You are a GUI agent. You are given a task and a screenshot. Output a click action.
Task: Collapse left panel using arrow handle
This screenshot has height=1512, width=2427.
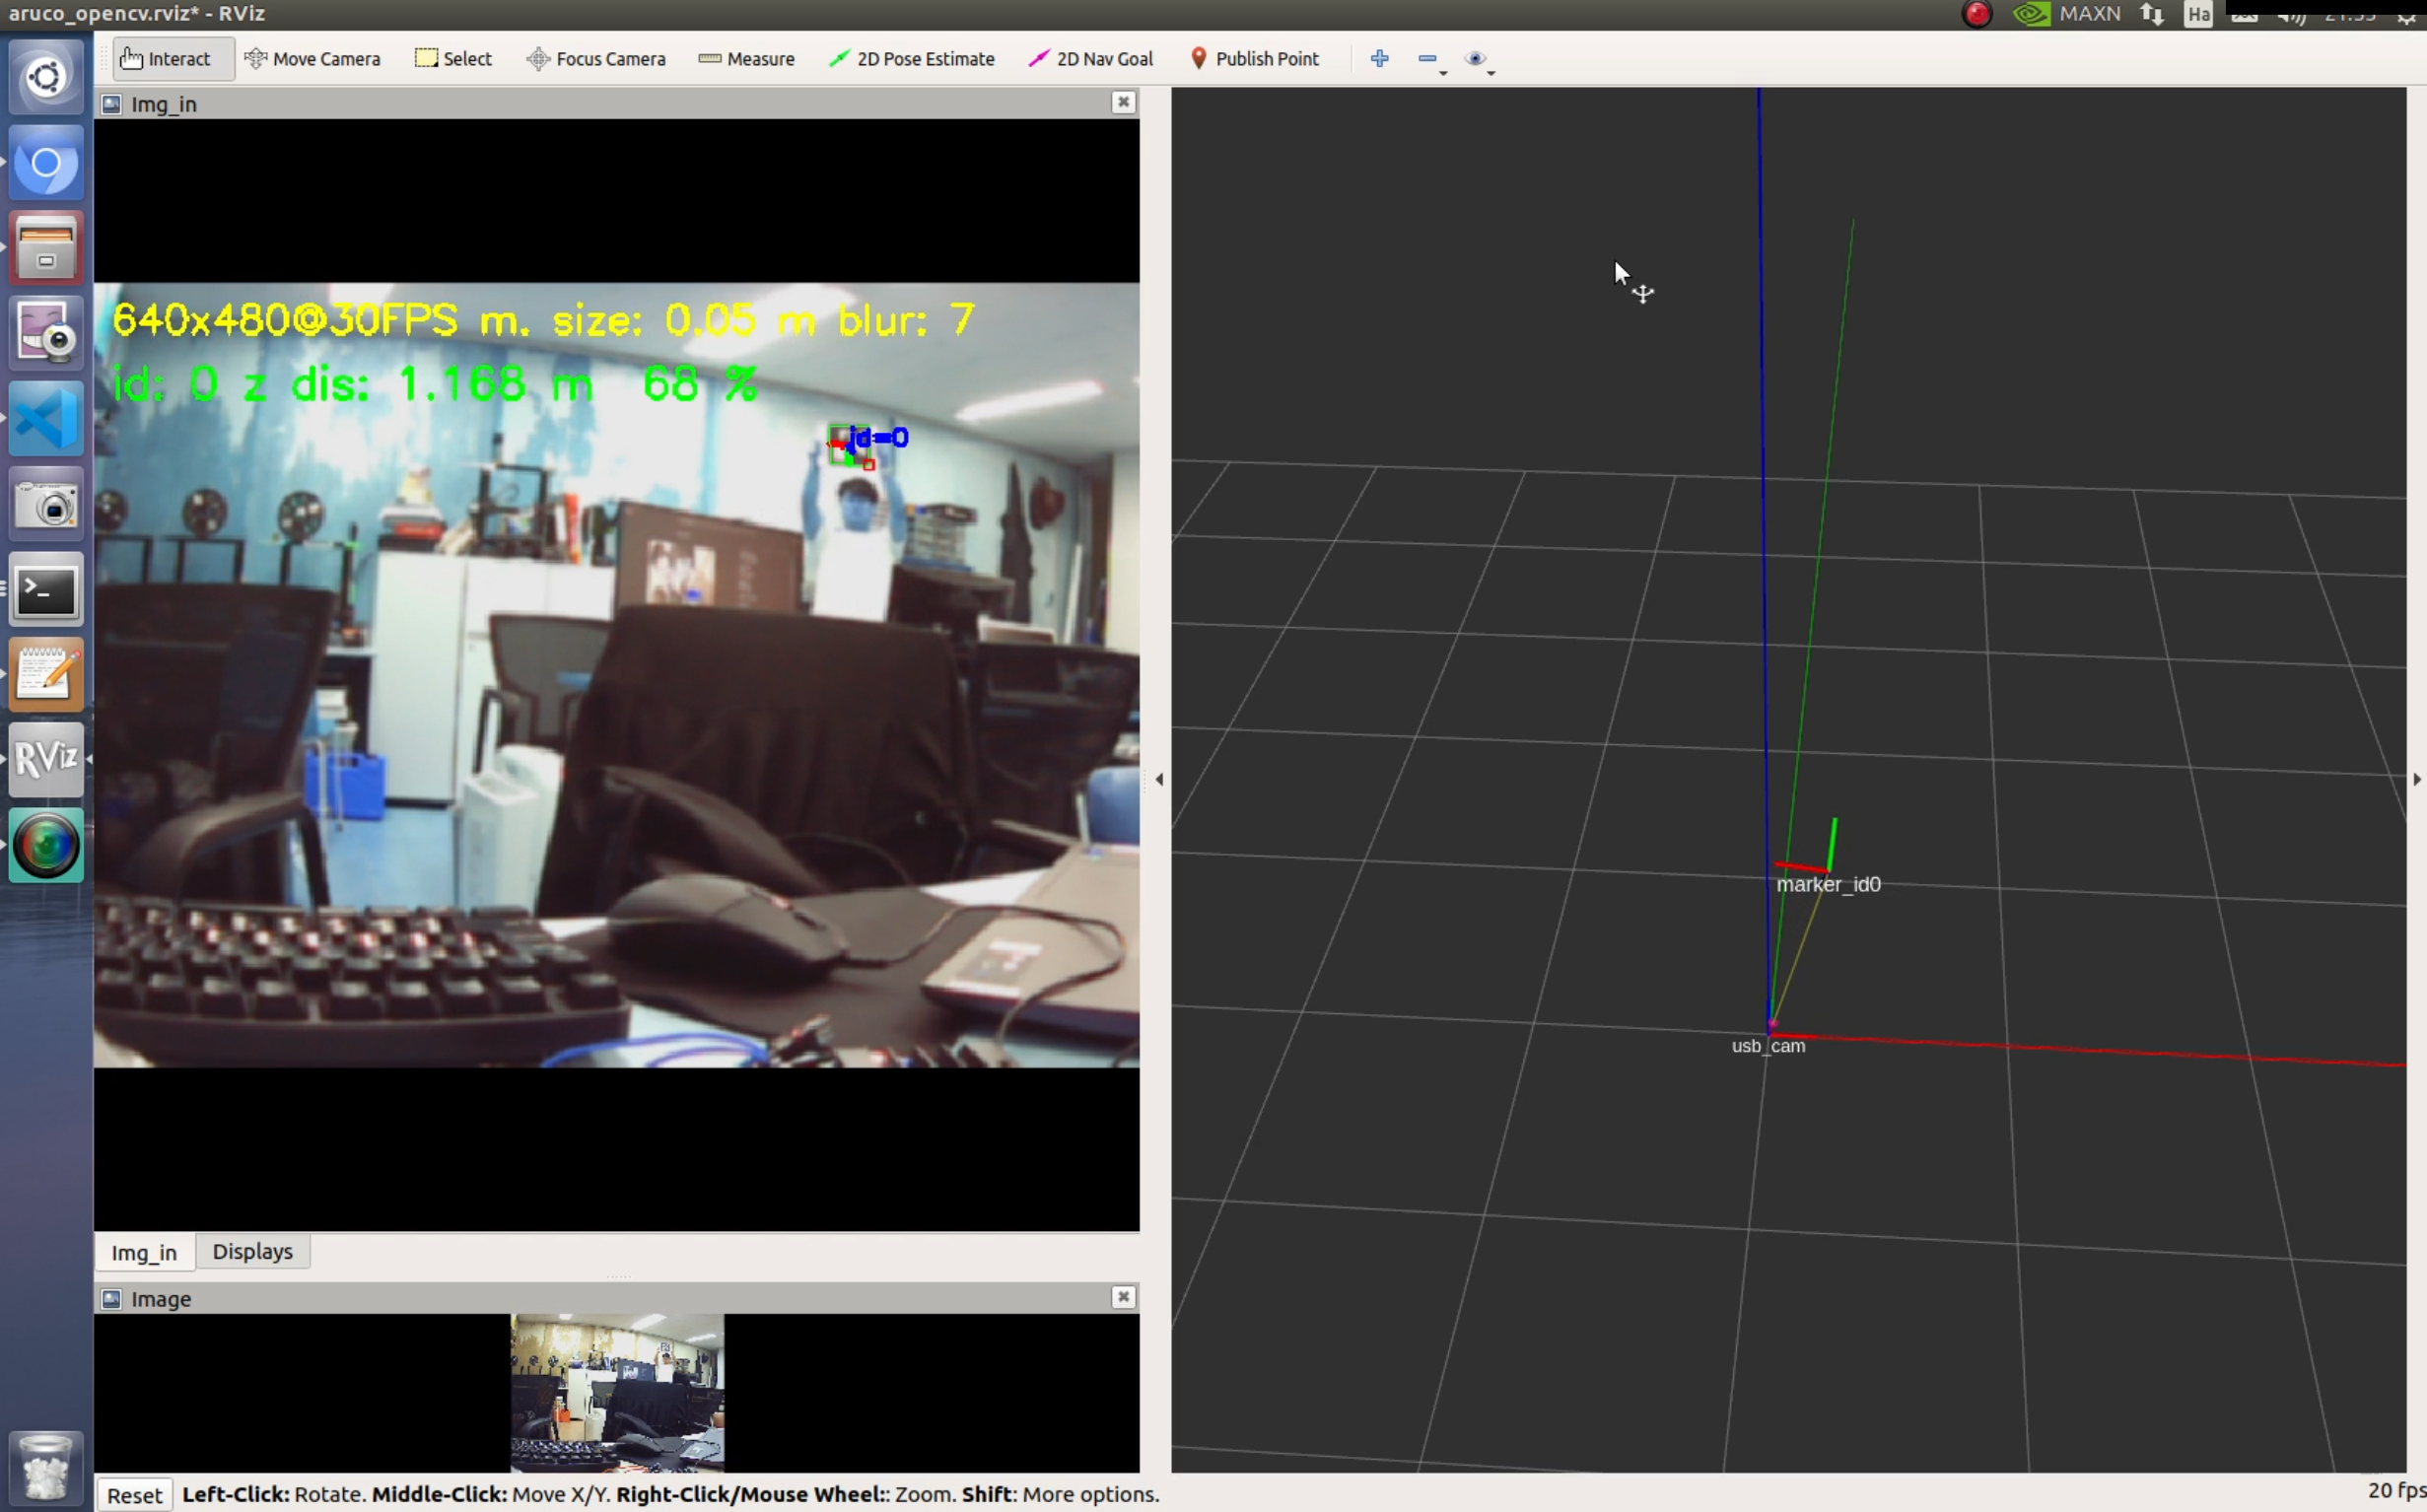[x=1159, y=779]
